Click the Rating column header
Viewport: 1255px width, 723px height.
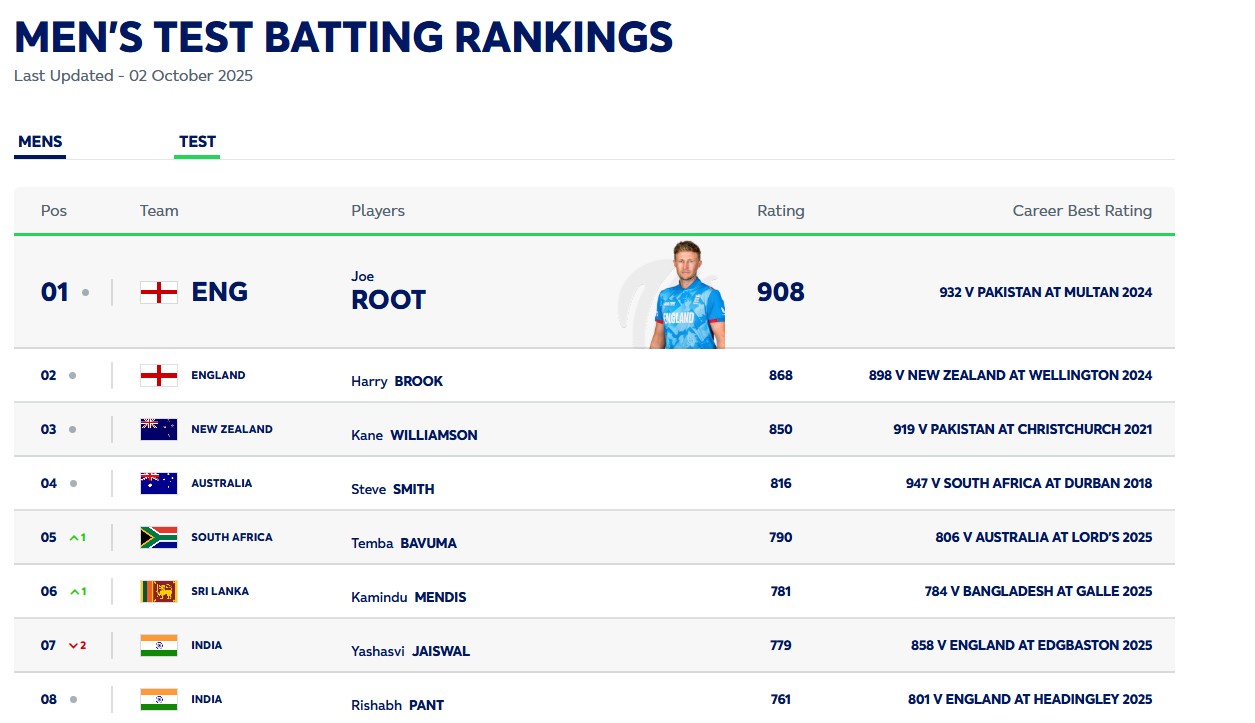780,211
